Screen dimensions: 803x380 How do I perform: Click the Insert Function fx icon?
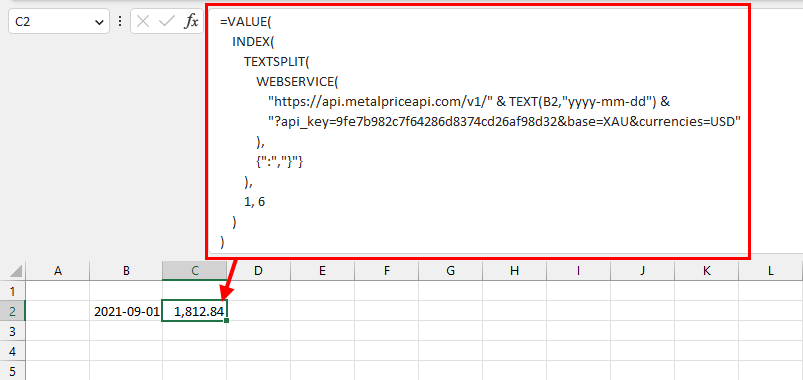click(192, 22)
